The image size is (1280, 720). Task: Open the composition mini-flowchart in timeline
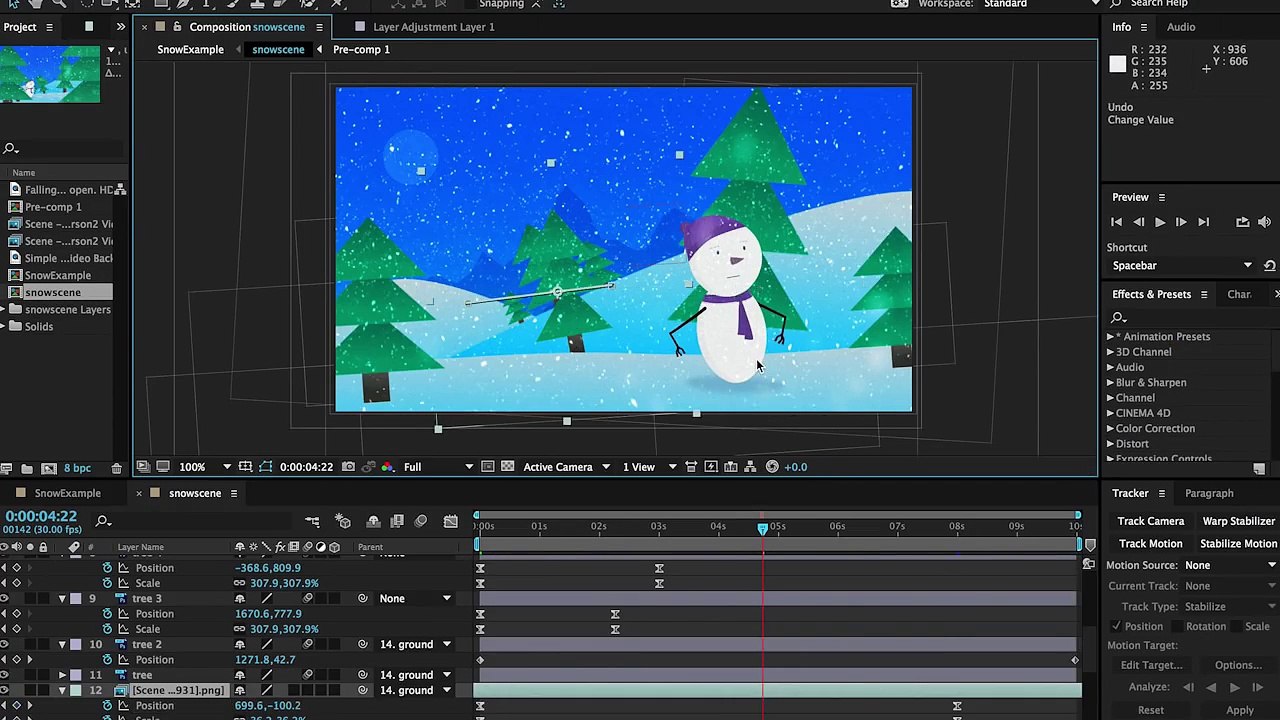point(312,521)
